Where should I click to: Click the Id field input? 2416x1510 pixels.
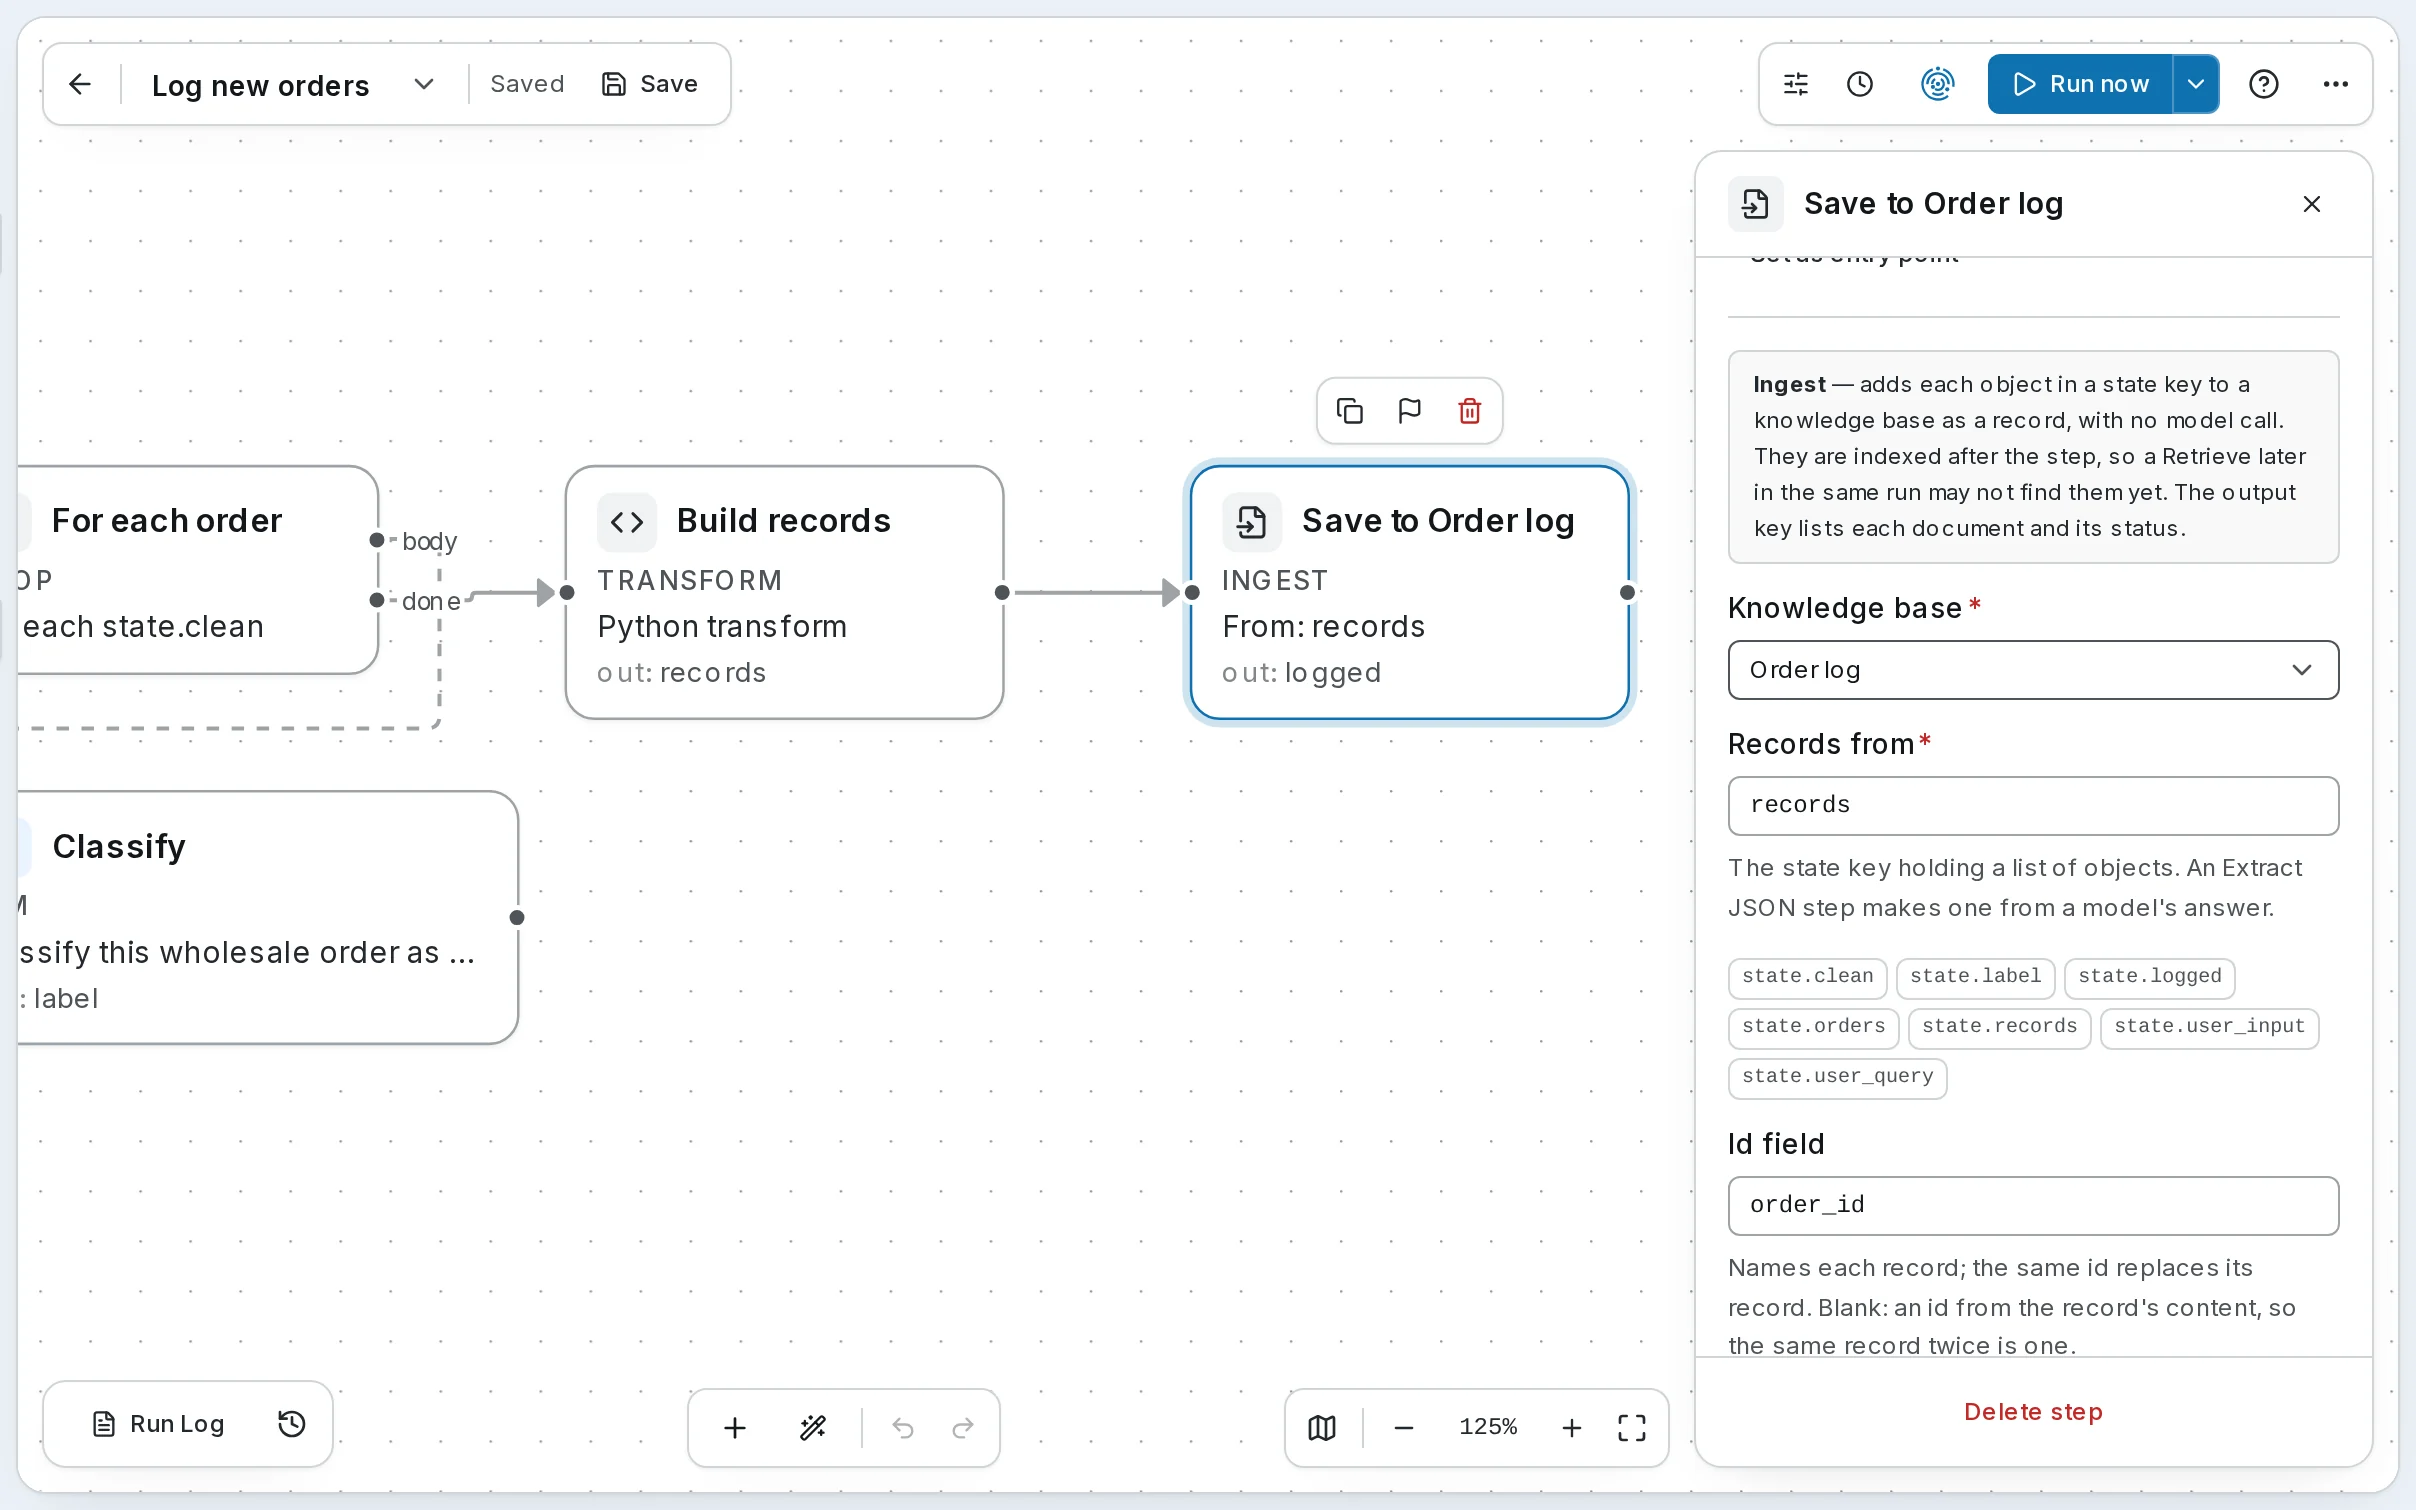tap(2033, 1206)
